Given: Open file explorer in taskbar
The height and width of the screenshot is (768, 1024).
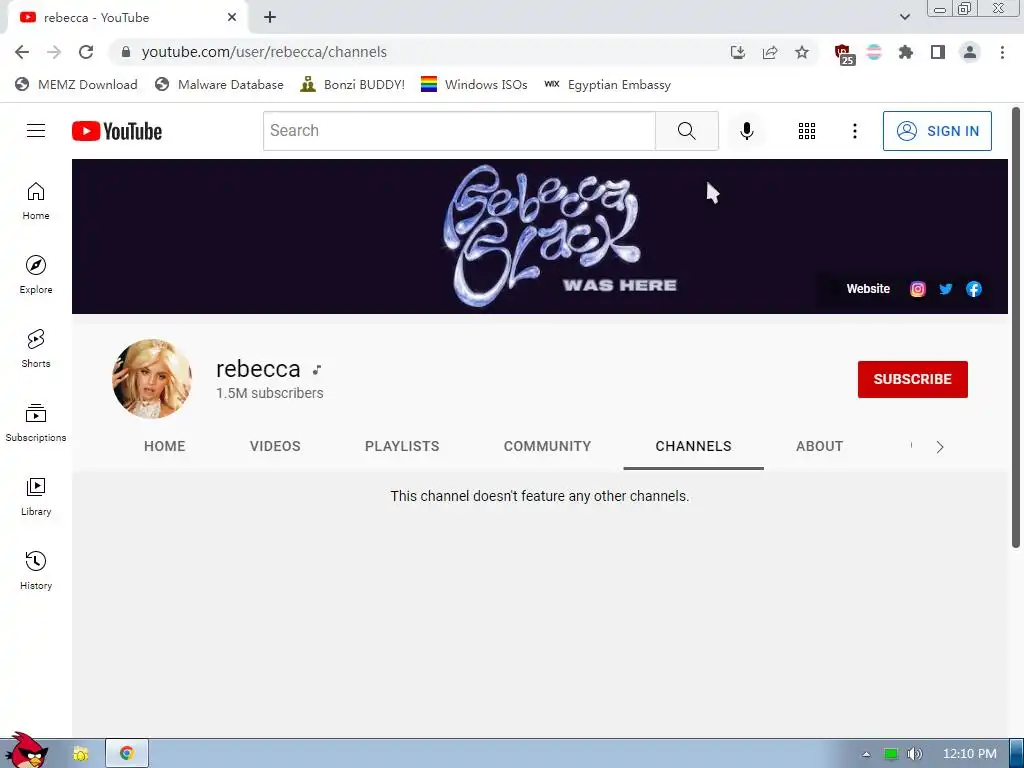Looking at the screenshot, I should coord(80,754).
